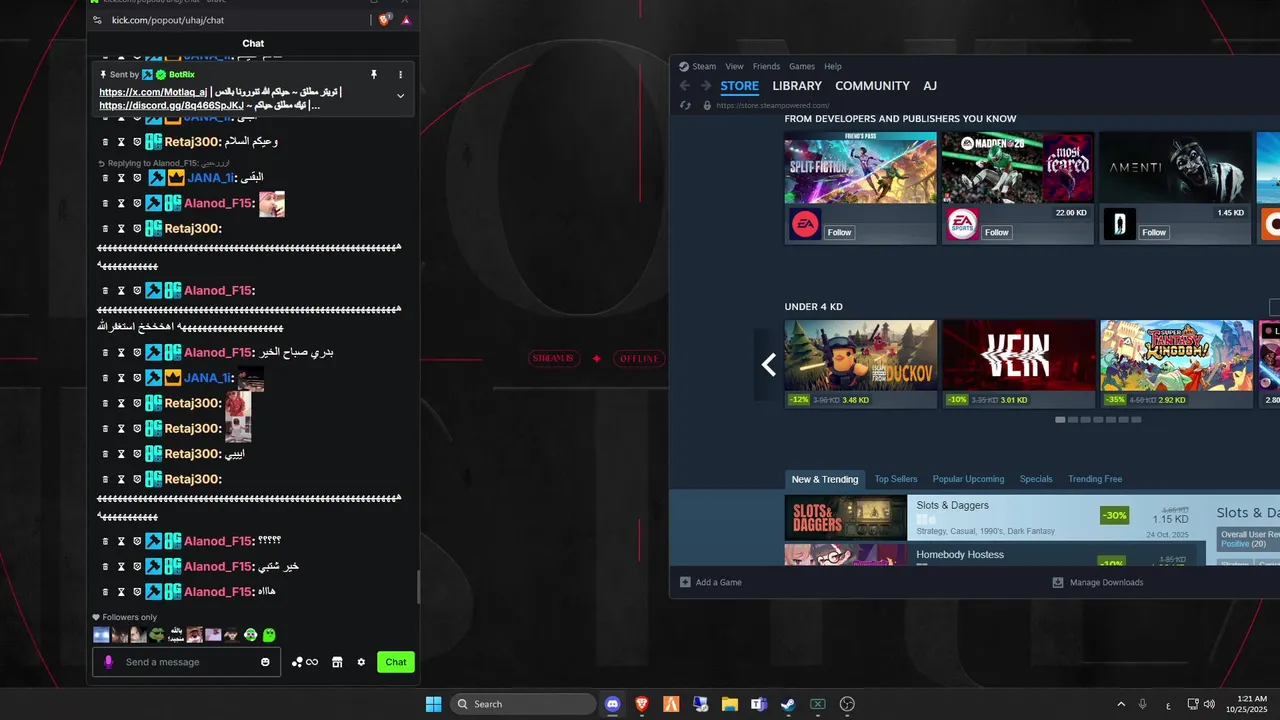Viewport: 1280px width, 720px height.
Task: Pick the green Pepe frog emote
Action: (157, 635)
